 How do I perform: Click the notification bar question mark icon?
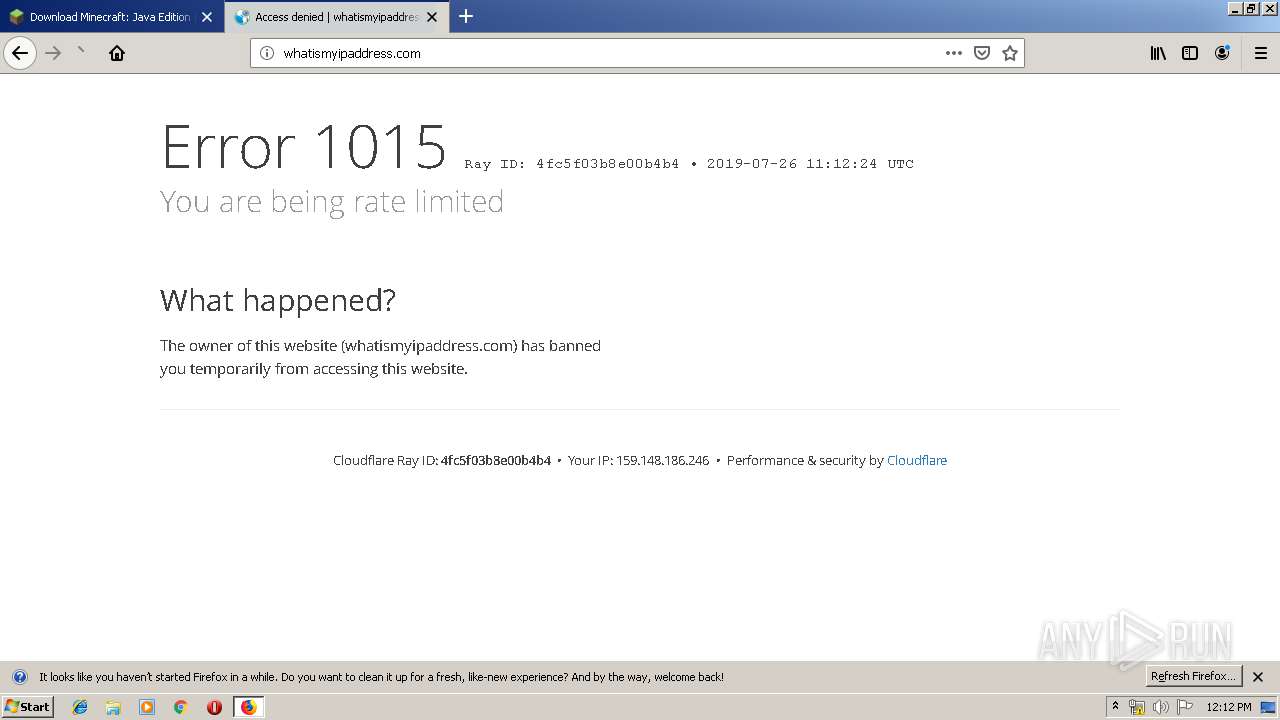[x=19, y=677]
